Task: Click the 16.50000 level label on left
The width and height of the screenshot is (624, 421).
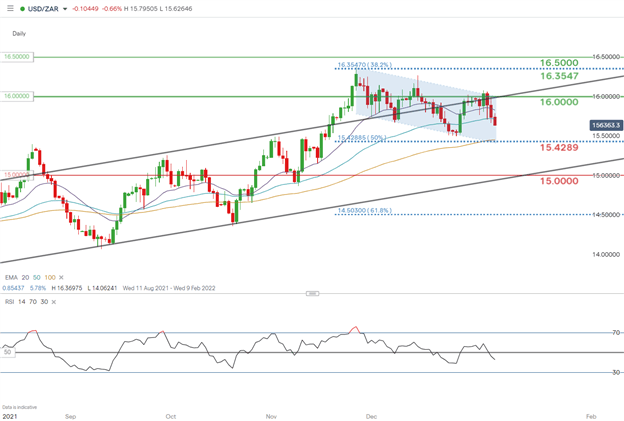Action: (17, 57)
